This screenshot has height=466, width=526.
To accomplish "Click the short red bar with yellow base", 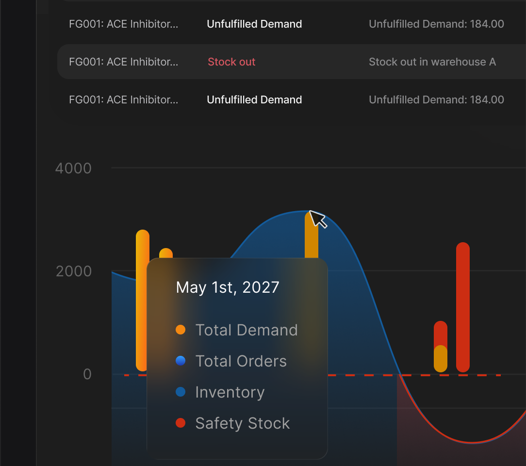I will click(x=440, y=347).
